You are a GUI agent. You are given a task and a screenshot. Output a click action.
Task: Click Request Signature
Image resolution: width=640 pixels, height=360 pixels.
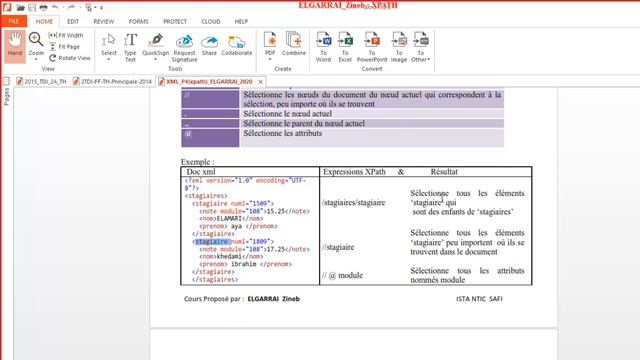click(x=184, y=47)
